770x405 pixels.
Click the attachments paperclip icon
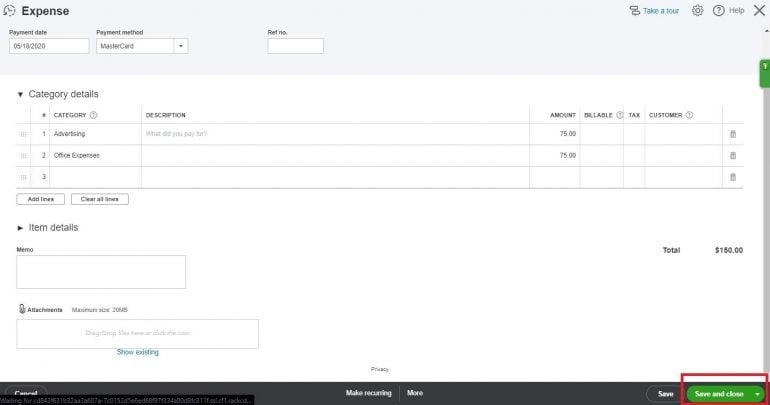tap(22, 310)
